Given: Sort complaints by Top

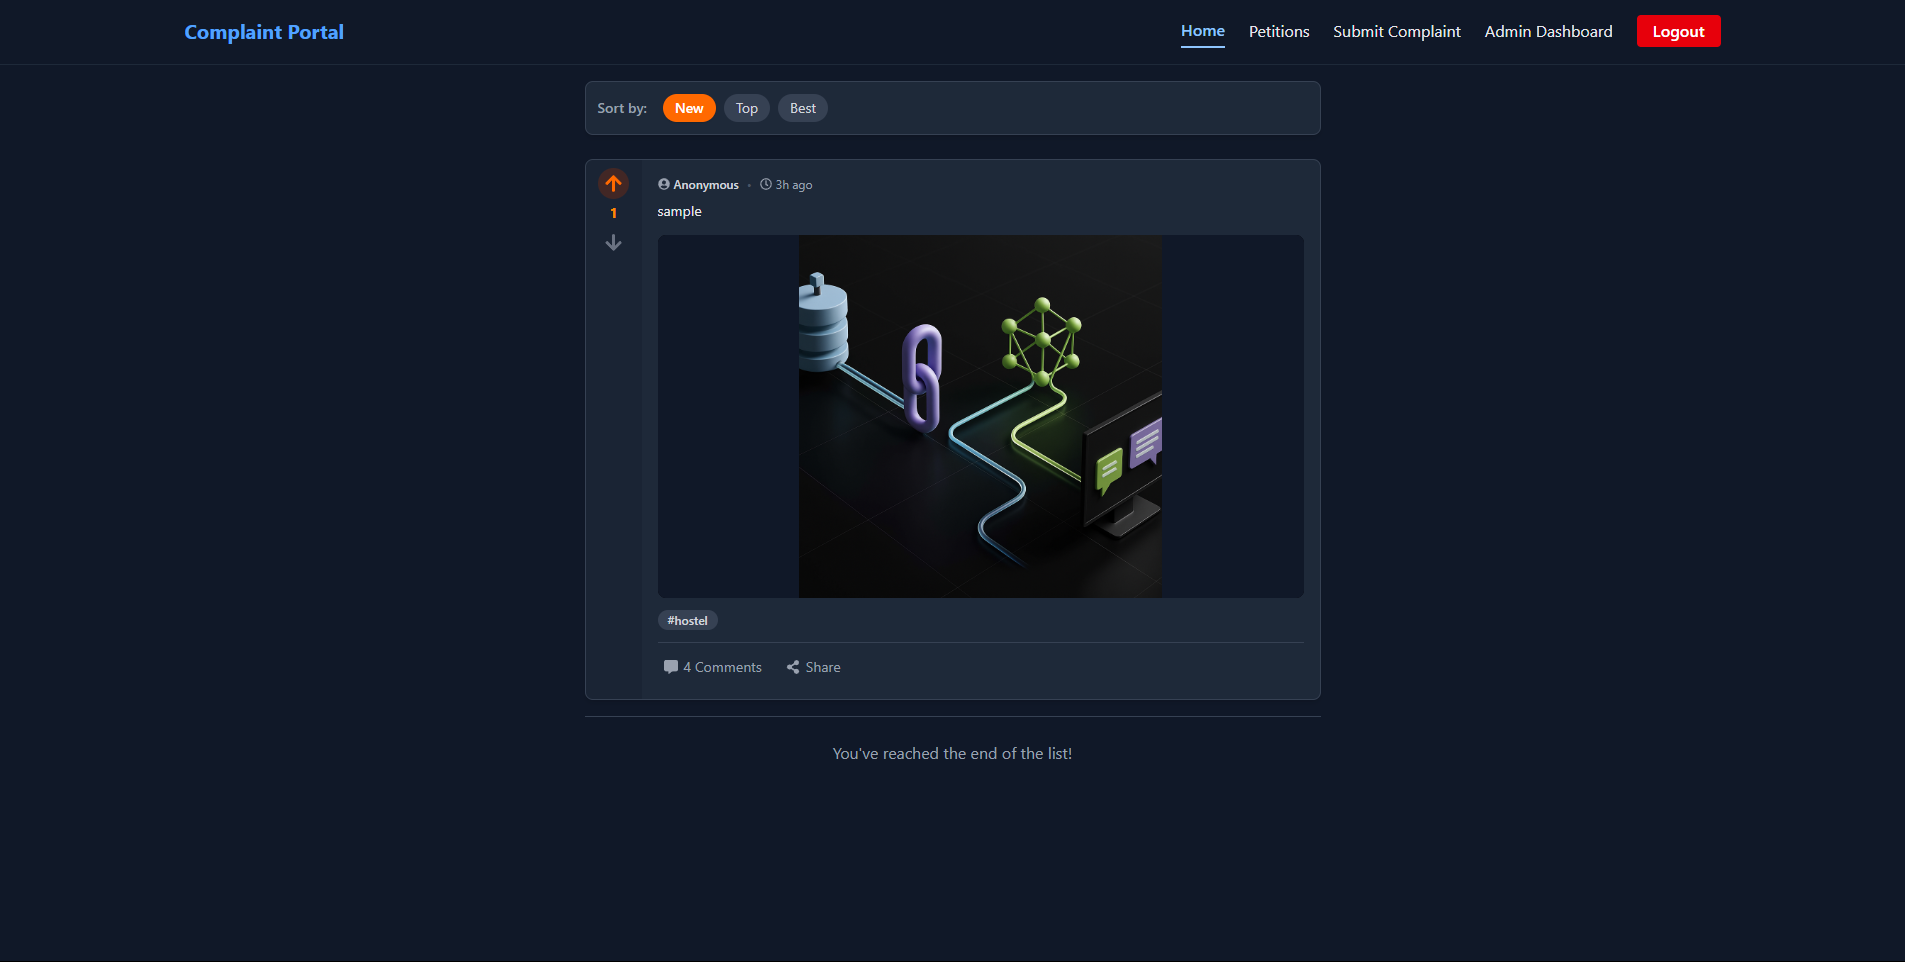Looking at the screenshot, I should [x=747, y=108].
